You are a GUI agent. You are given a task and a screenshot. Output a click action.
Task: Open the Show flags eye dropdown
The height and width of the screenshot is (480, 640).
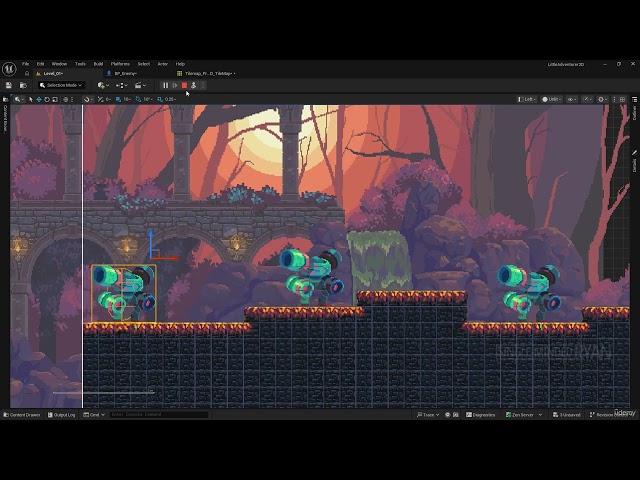tap(572, 99)
